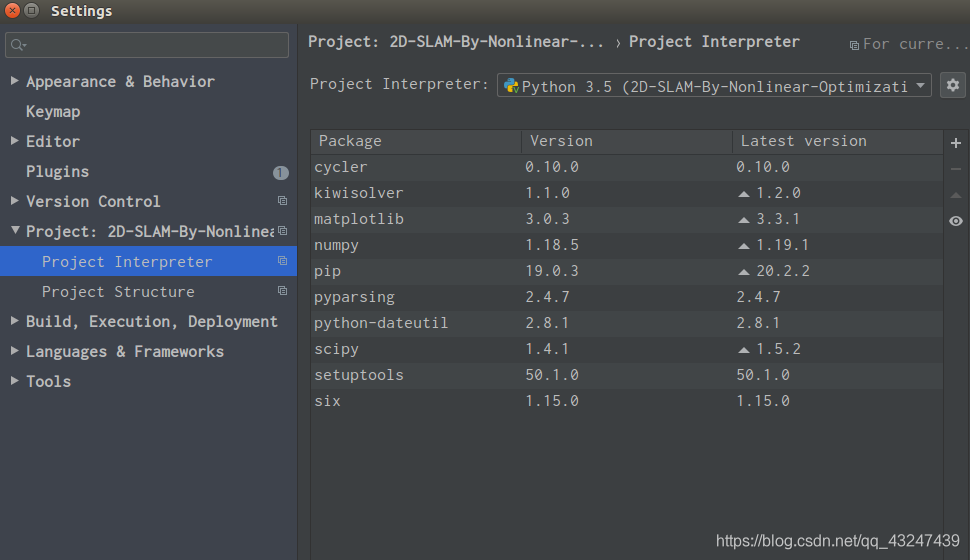Select the python-dateutil package row

click(x=627, y=323)
